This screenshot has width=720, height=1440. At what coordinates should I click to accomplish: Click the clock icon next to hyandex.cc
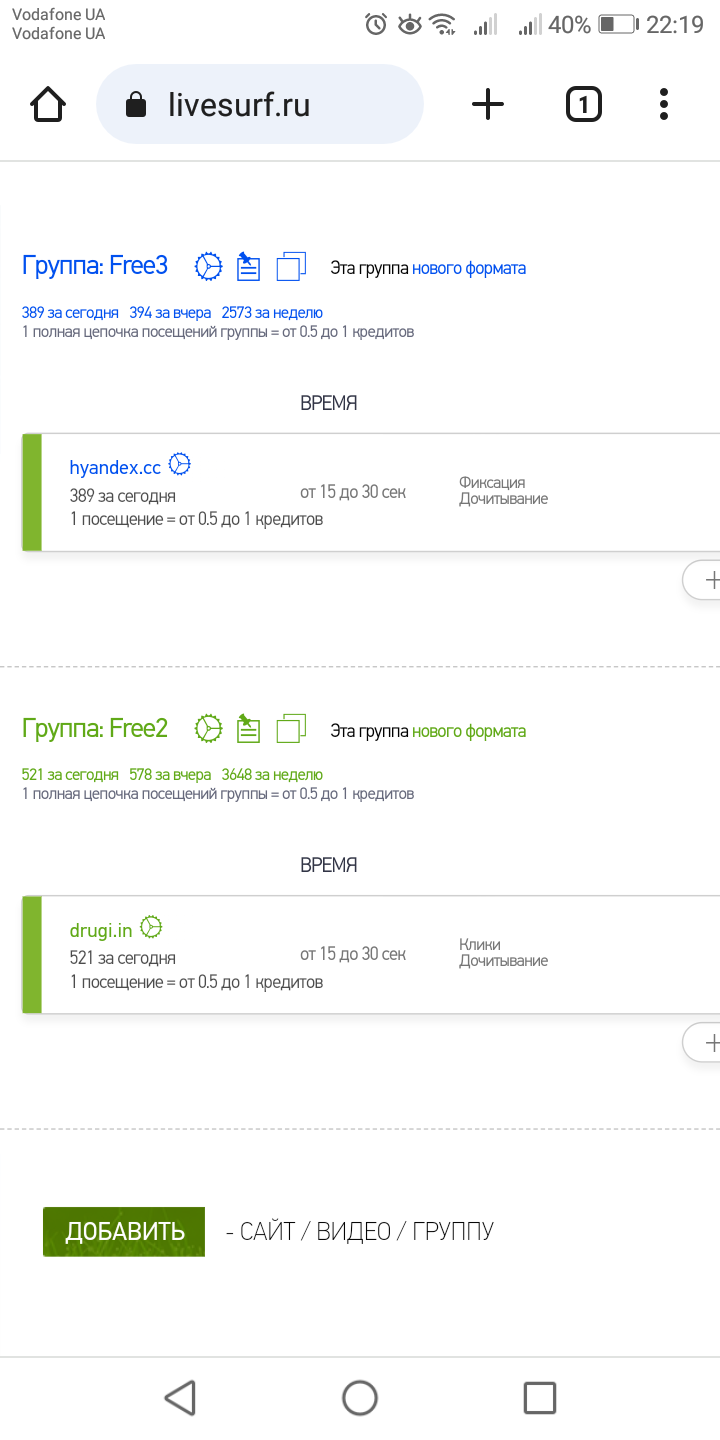(180, 464)
